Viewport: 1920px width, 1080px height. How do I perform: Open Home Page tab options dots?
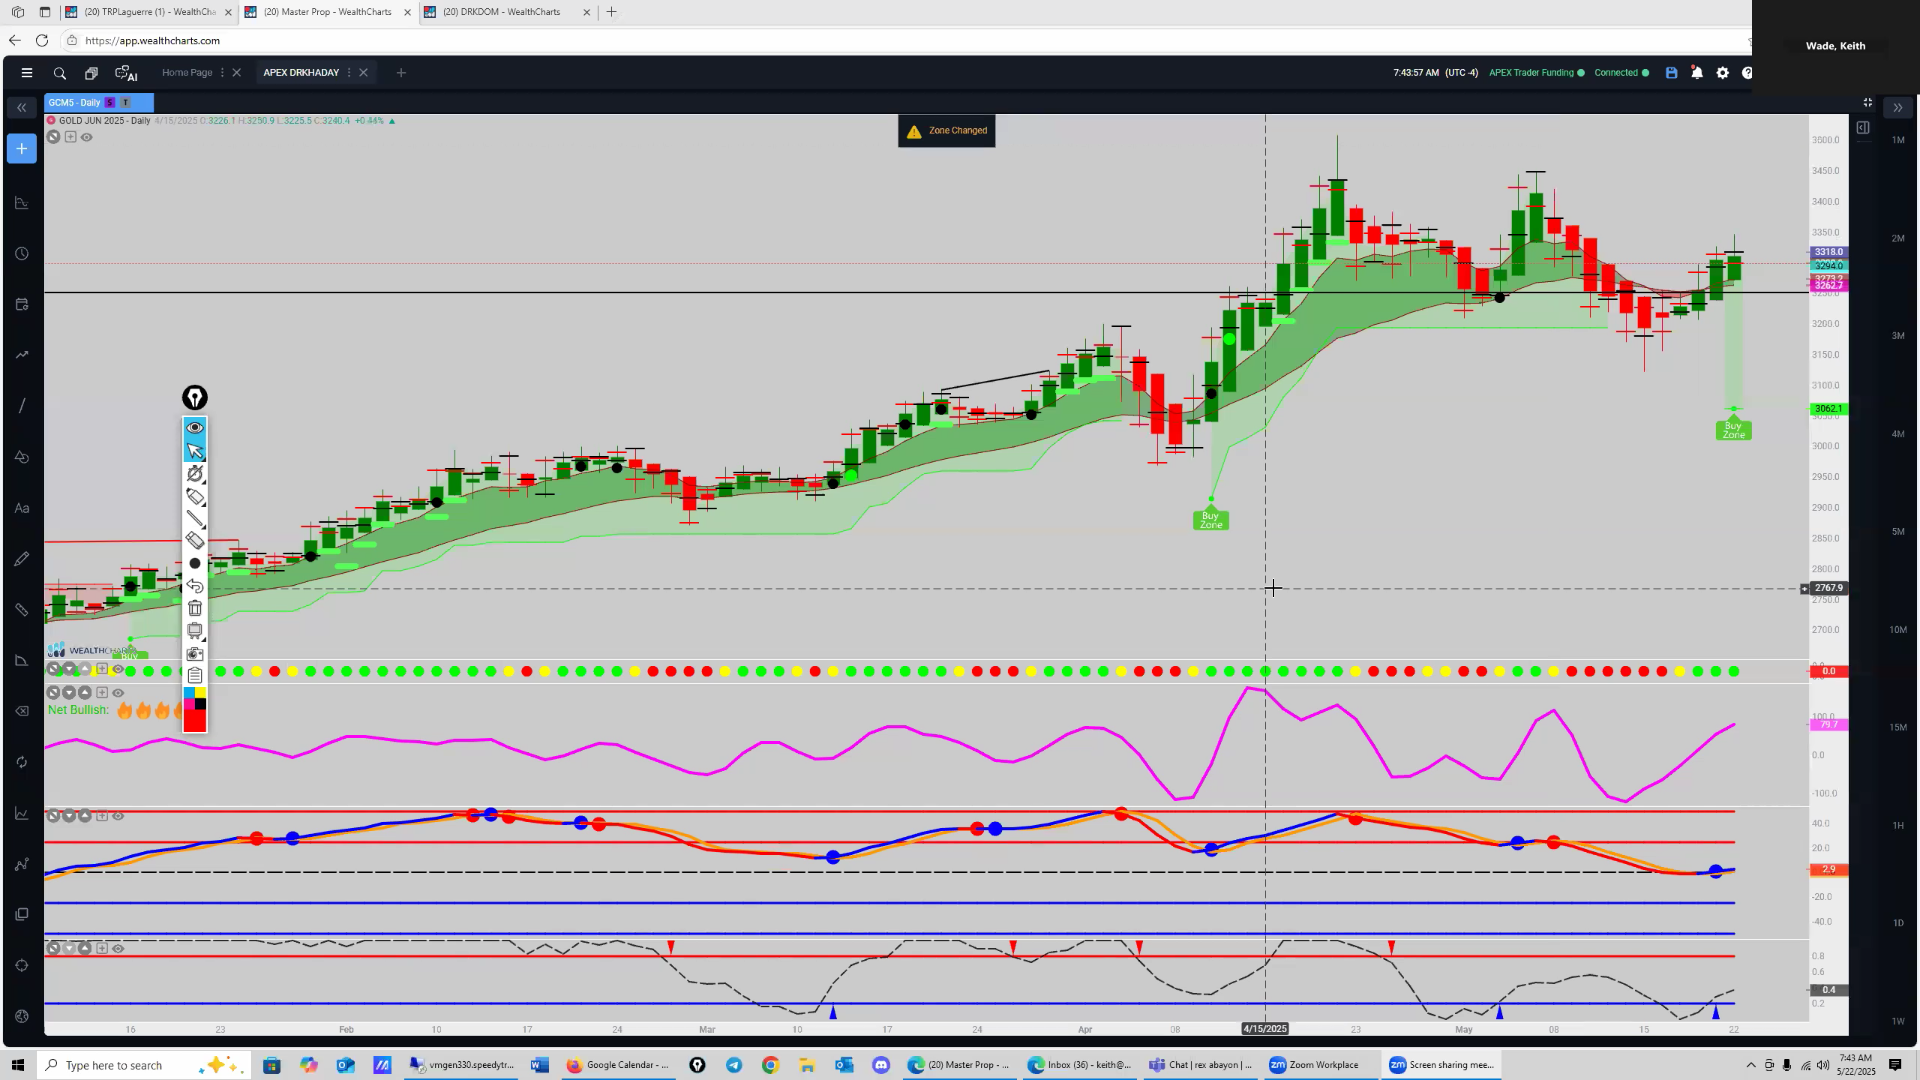(x=222, y=73)
